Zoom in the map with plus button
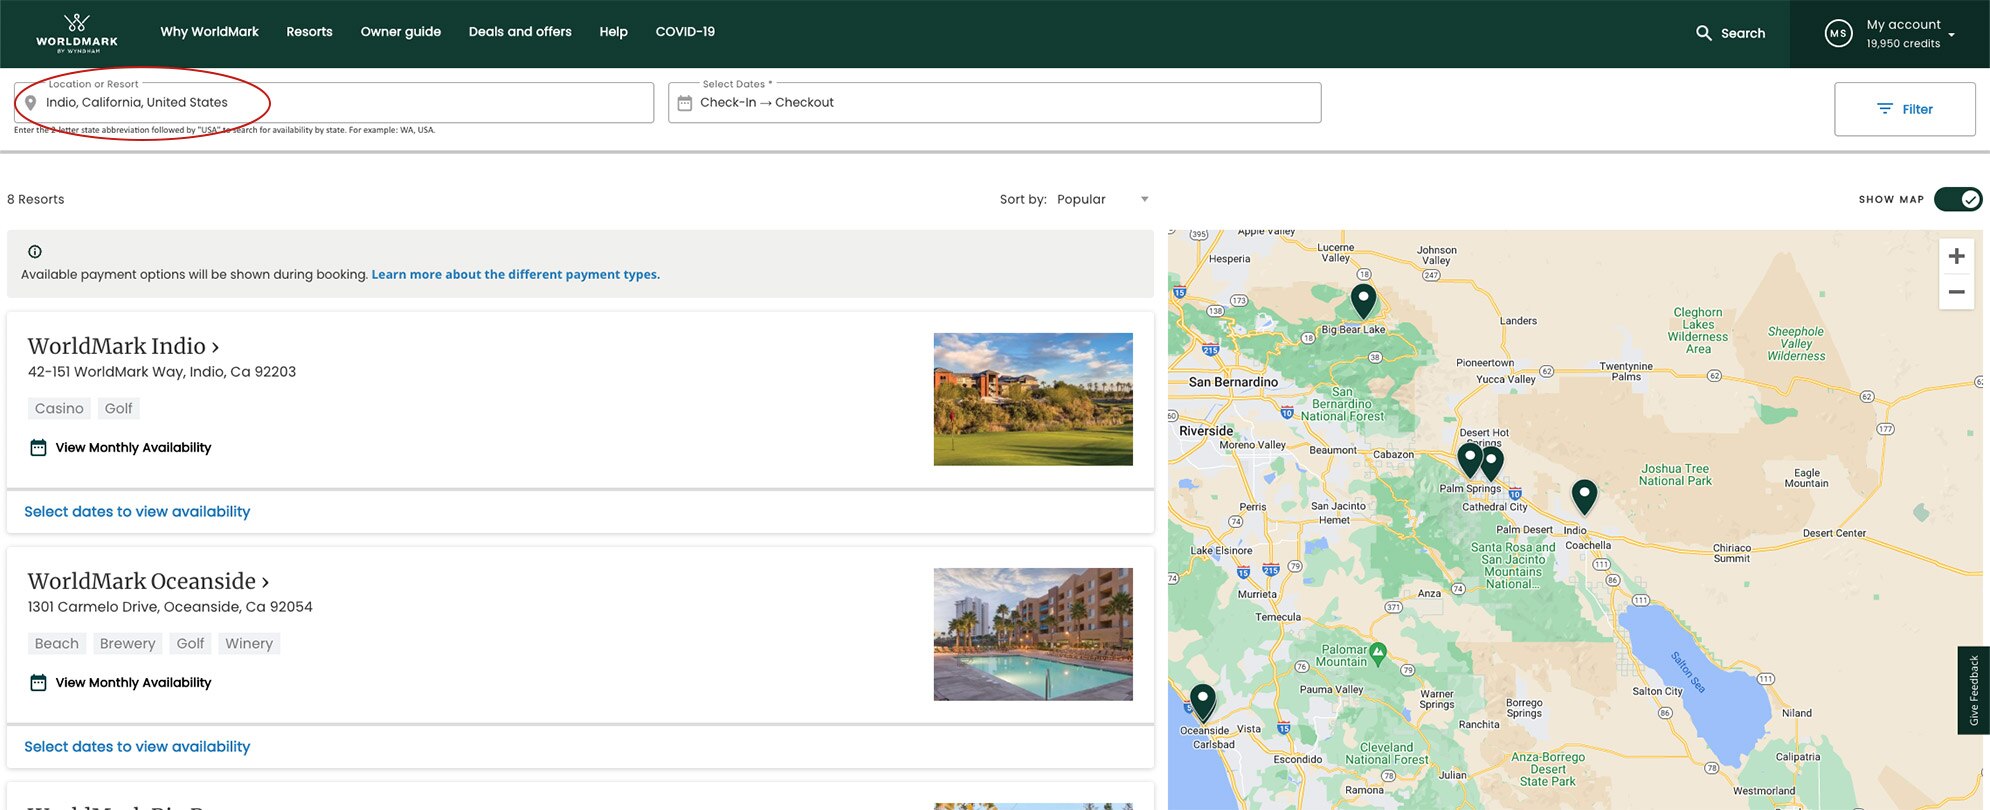Viewport: 1990px width, 810px height. pos(1956,256)
